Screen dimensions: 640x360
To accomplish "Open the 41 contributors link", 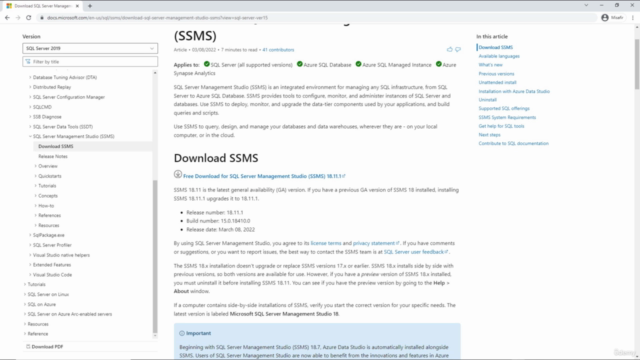I will pos(278,50).
